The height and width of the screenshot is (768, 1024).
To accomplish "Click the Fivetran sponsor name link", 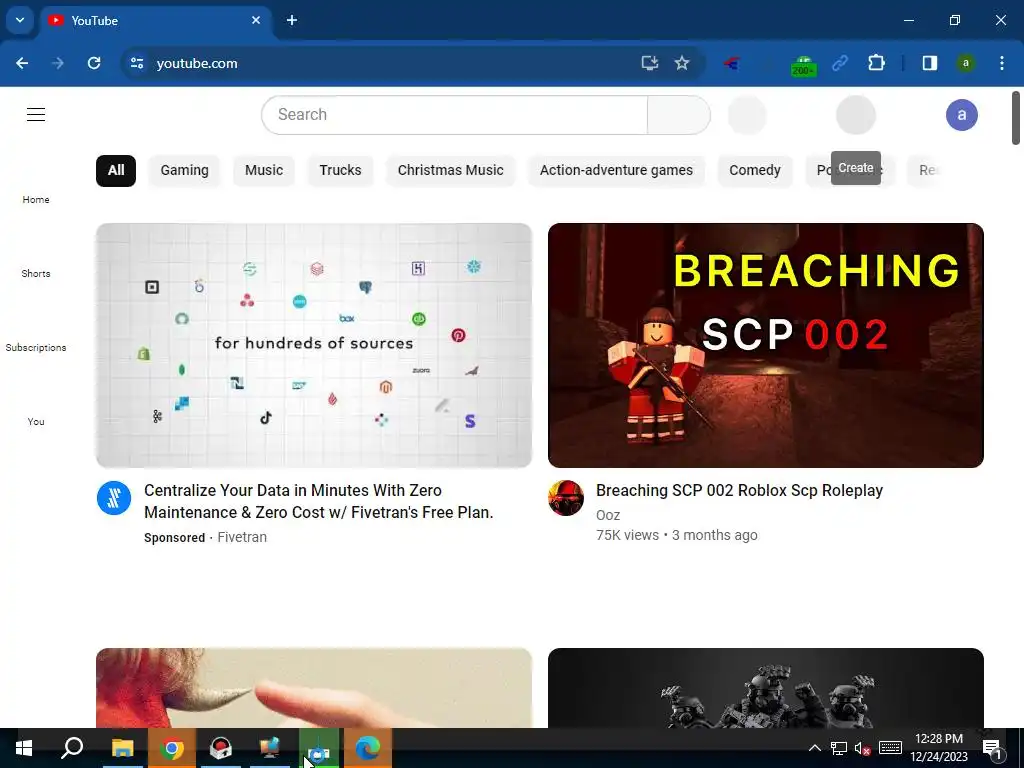I will click(x=242, y=537).
